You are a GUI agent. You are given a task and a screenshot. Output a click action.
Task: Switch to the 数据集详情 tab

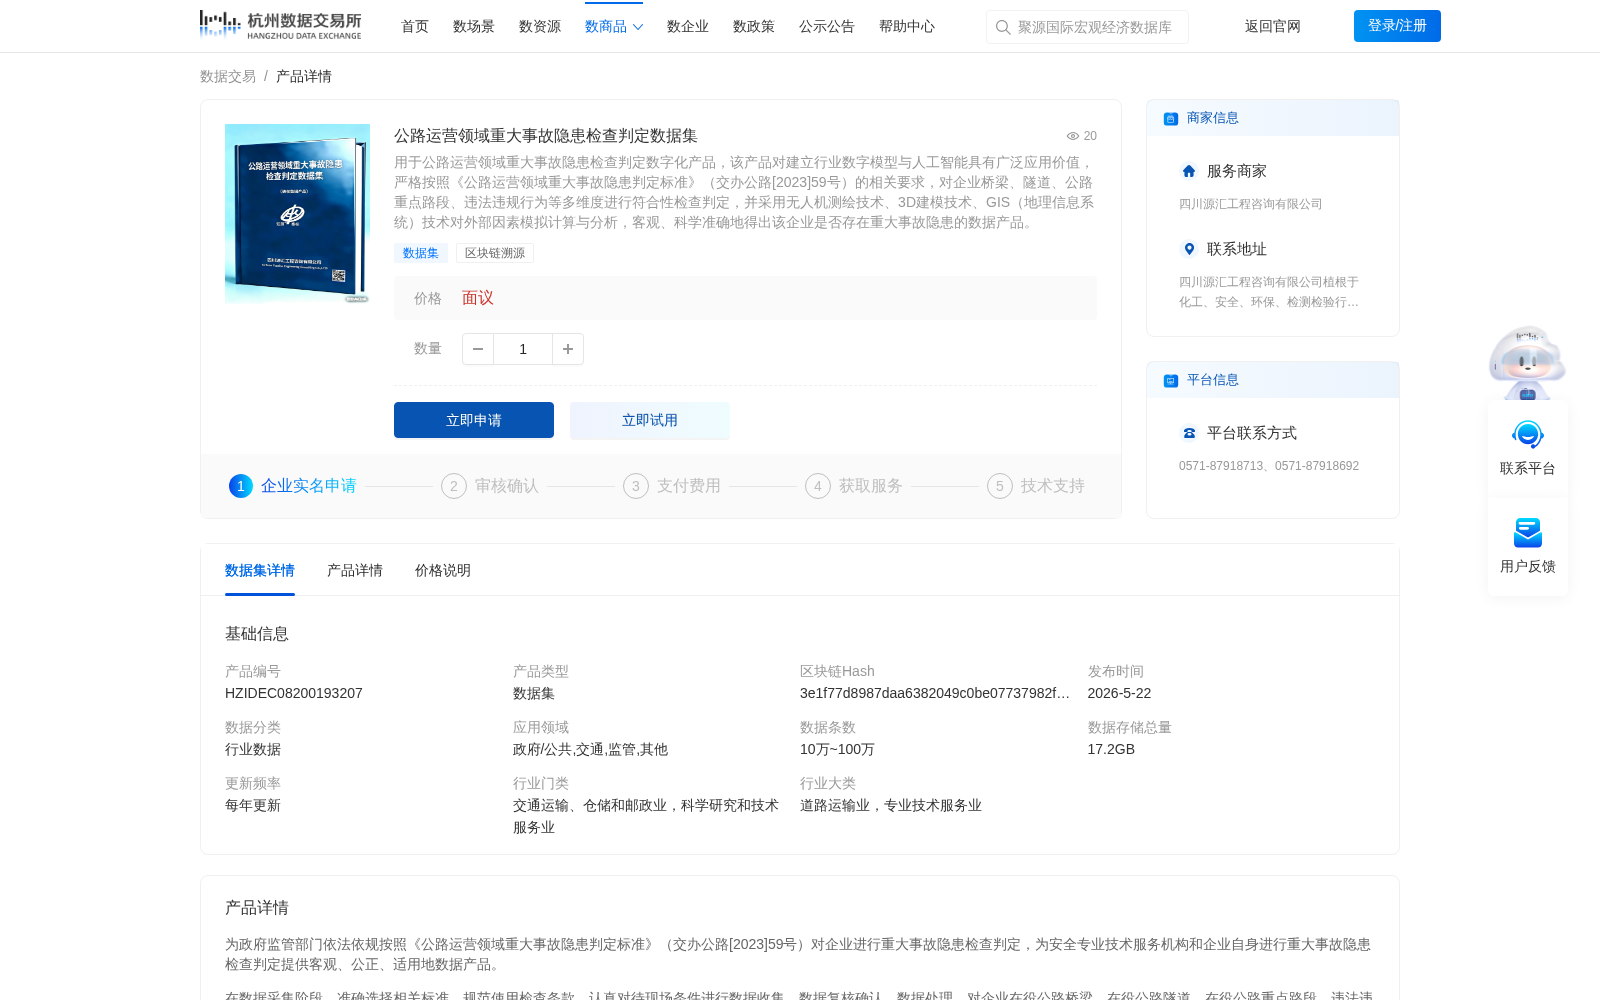260,570
